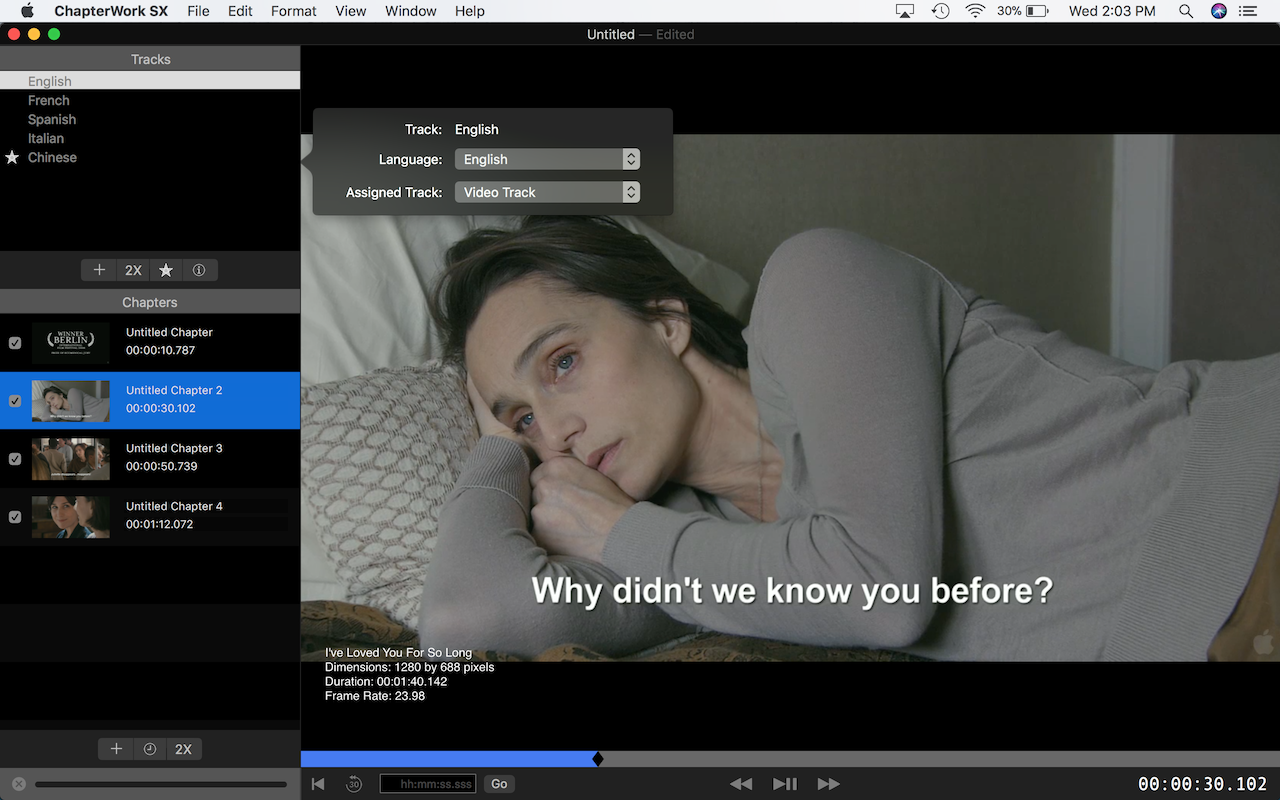Click the 00:00:30.102 current timecode display
Screen dimensions: 1280x800
(1202, 785)
